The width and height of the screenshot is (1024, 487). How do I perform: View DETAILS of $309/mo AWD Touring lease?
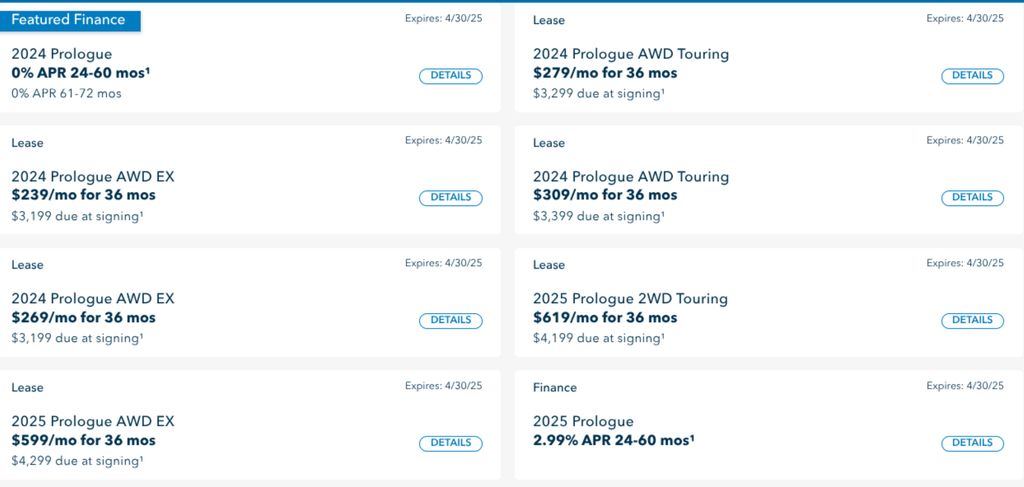pyautogui.click(x=972, y=198)
